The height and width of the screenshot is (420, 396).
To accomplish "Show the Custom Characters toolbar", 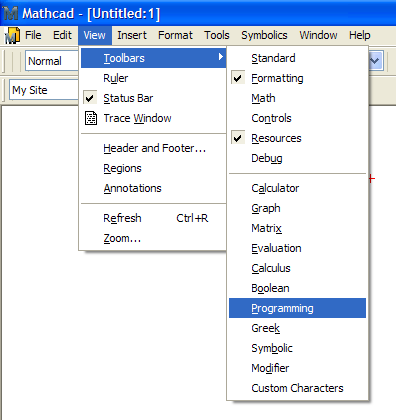I will (x=297, y=388).
